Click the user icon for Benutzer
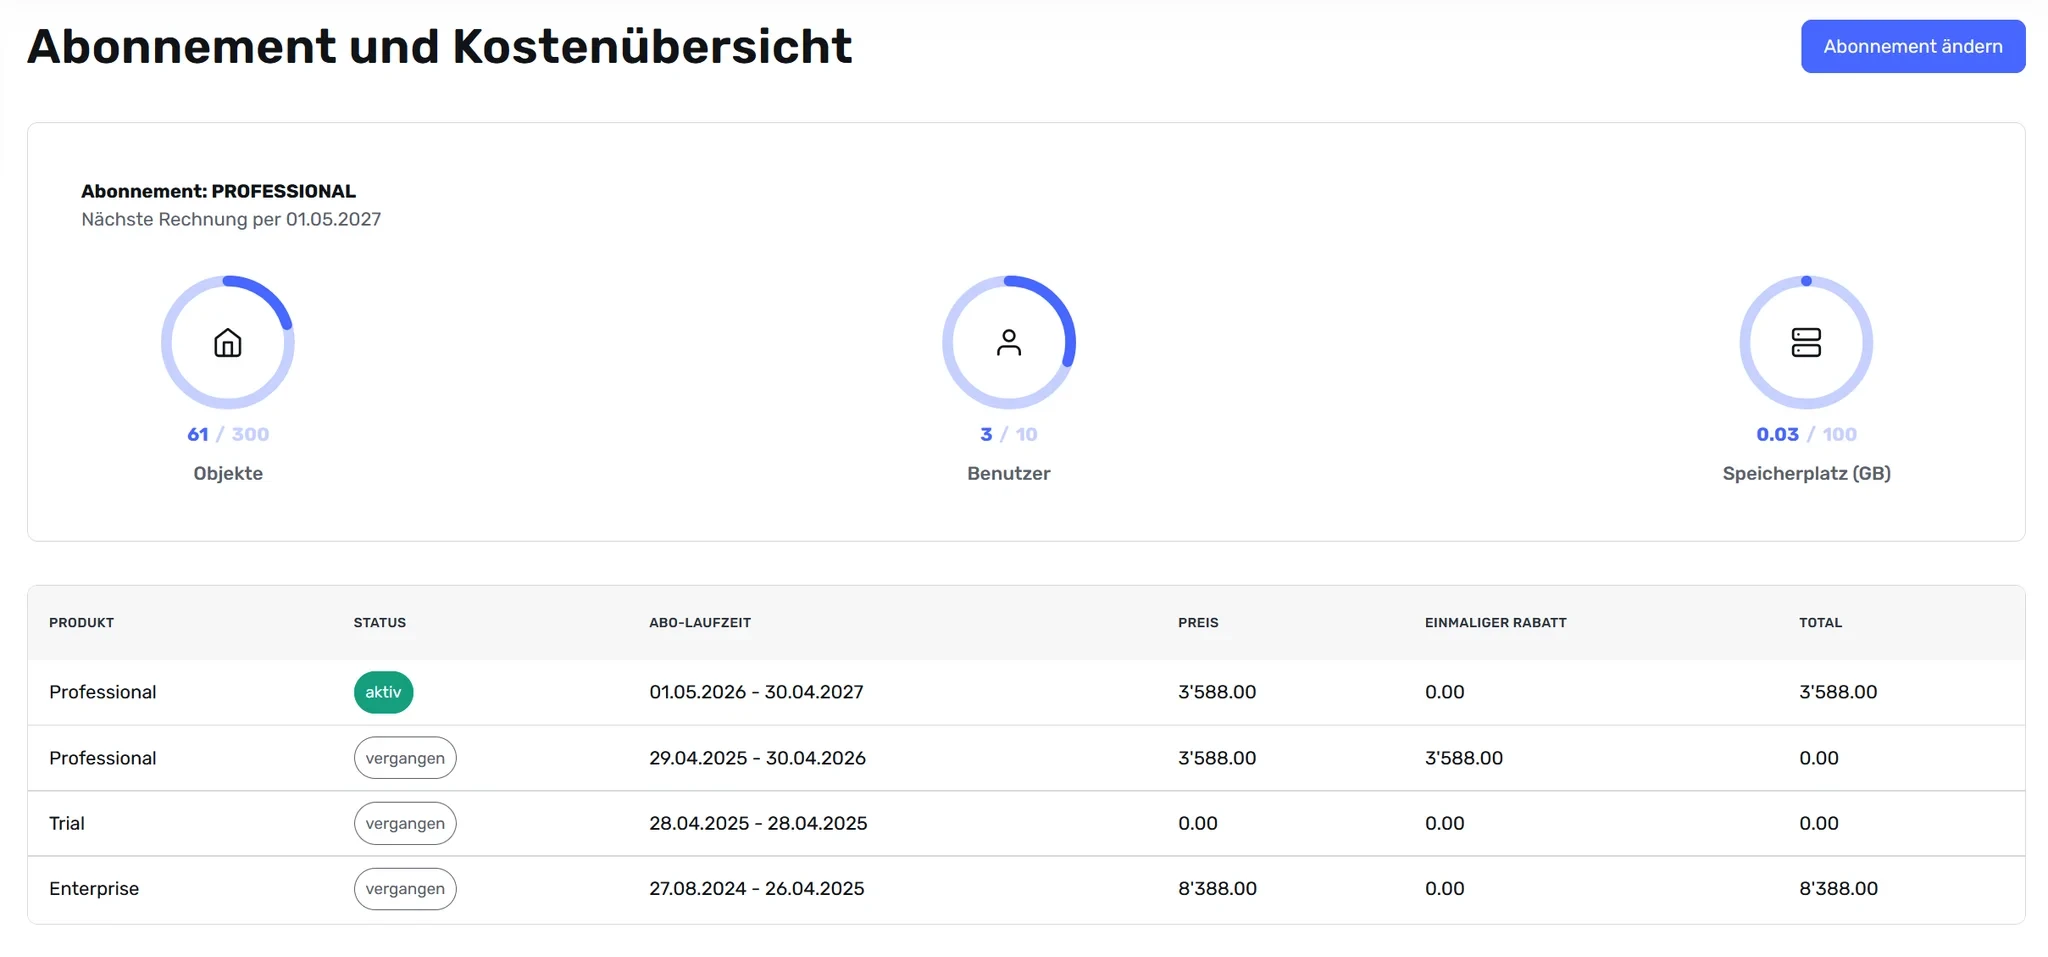 [x=1009, y=342]
